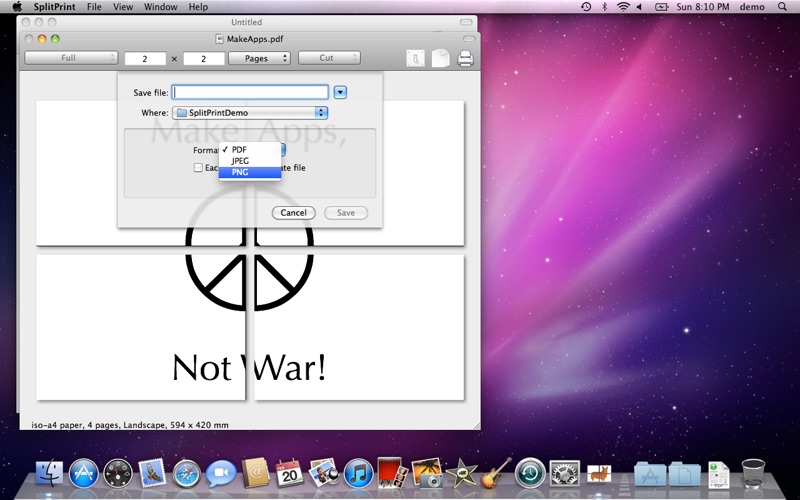Choose JPEG in the format list
Viewport: 800px width, 500px height.
pos(250,161)
